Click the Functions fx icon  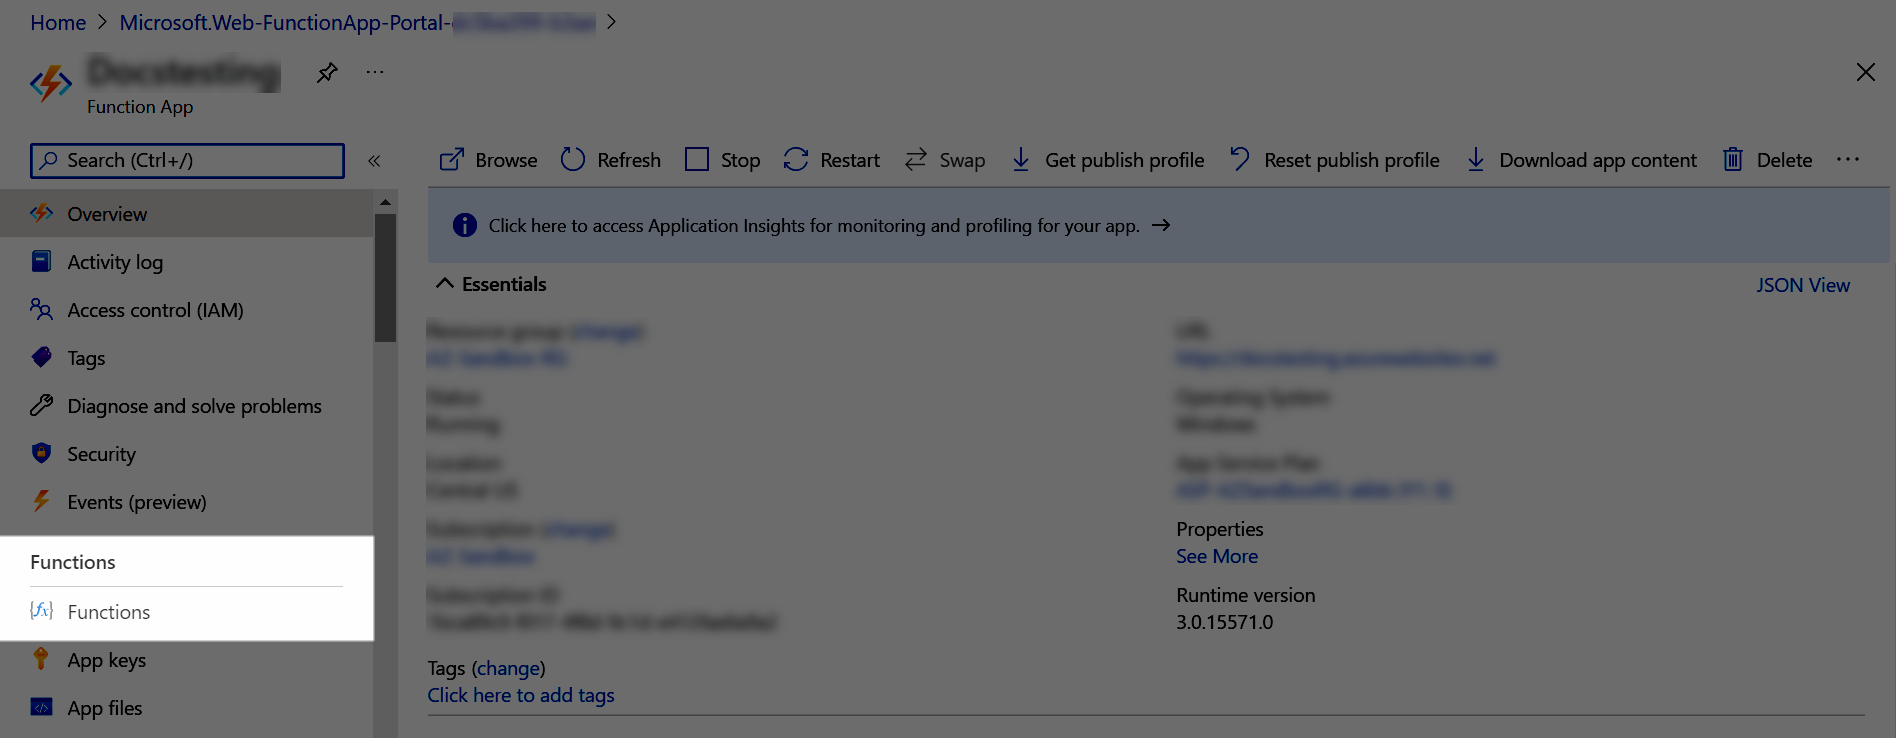click(x=41, y=611)
